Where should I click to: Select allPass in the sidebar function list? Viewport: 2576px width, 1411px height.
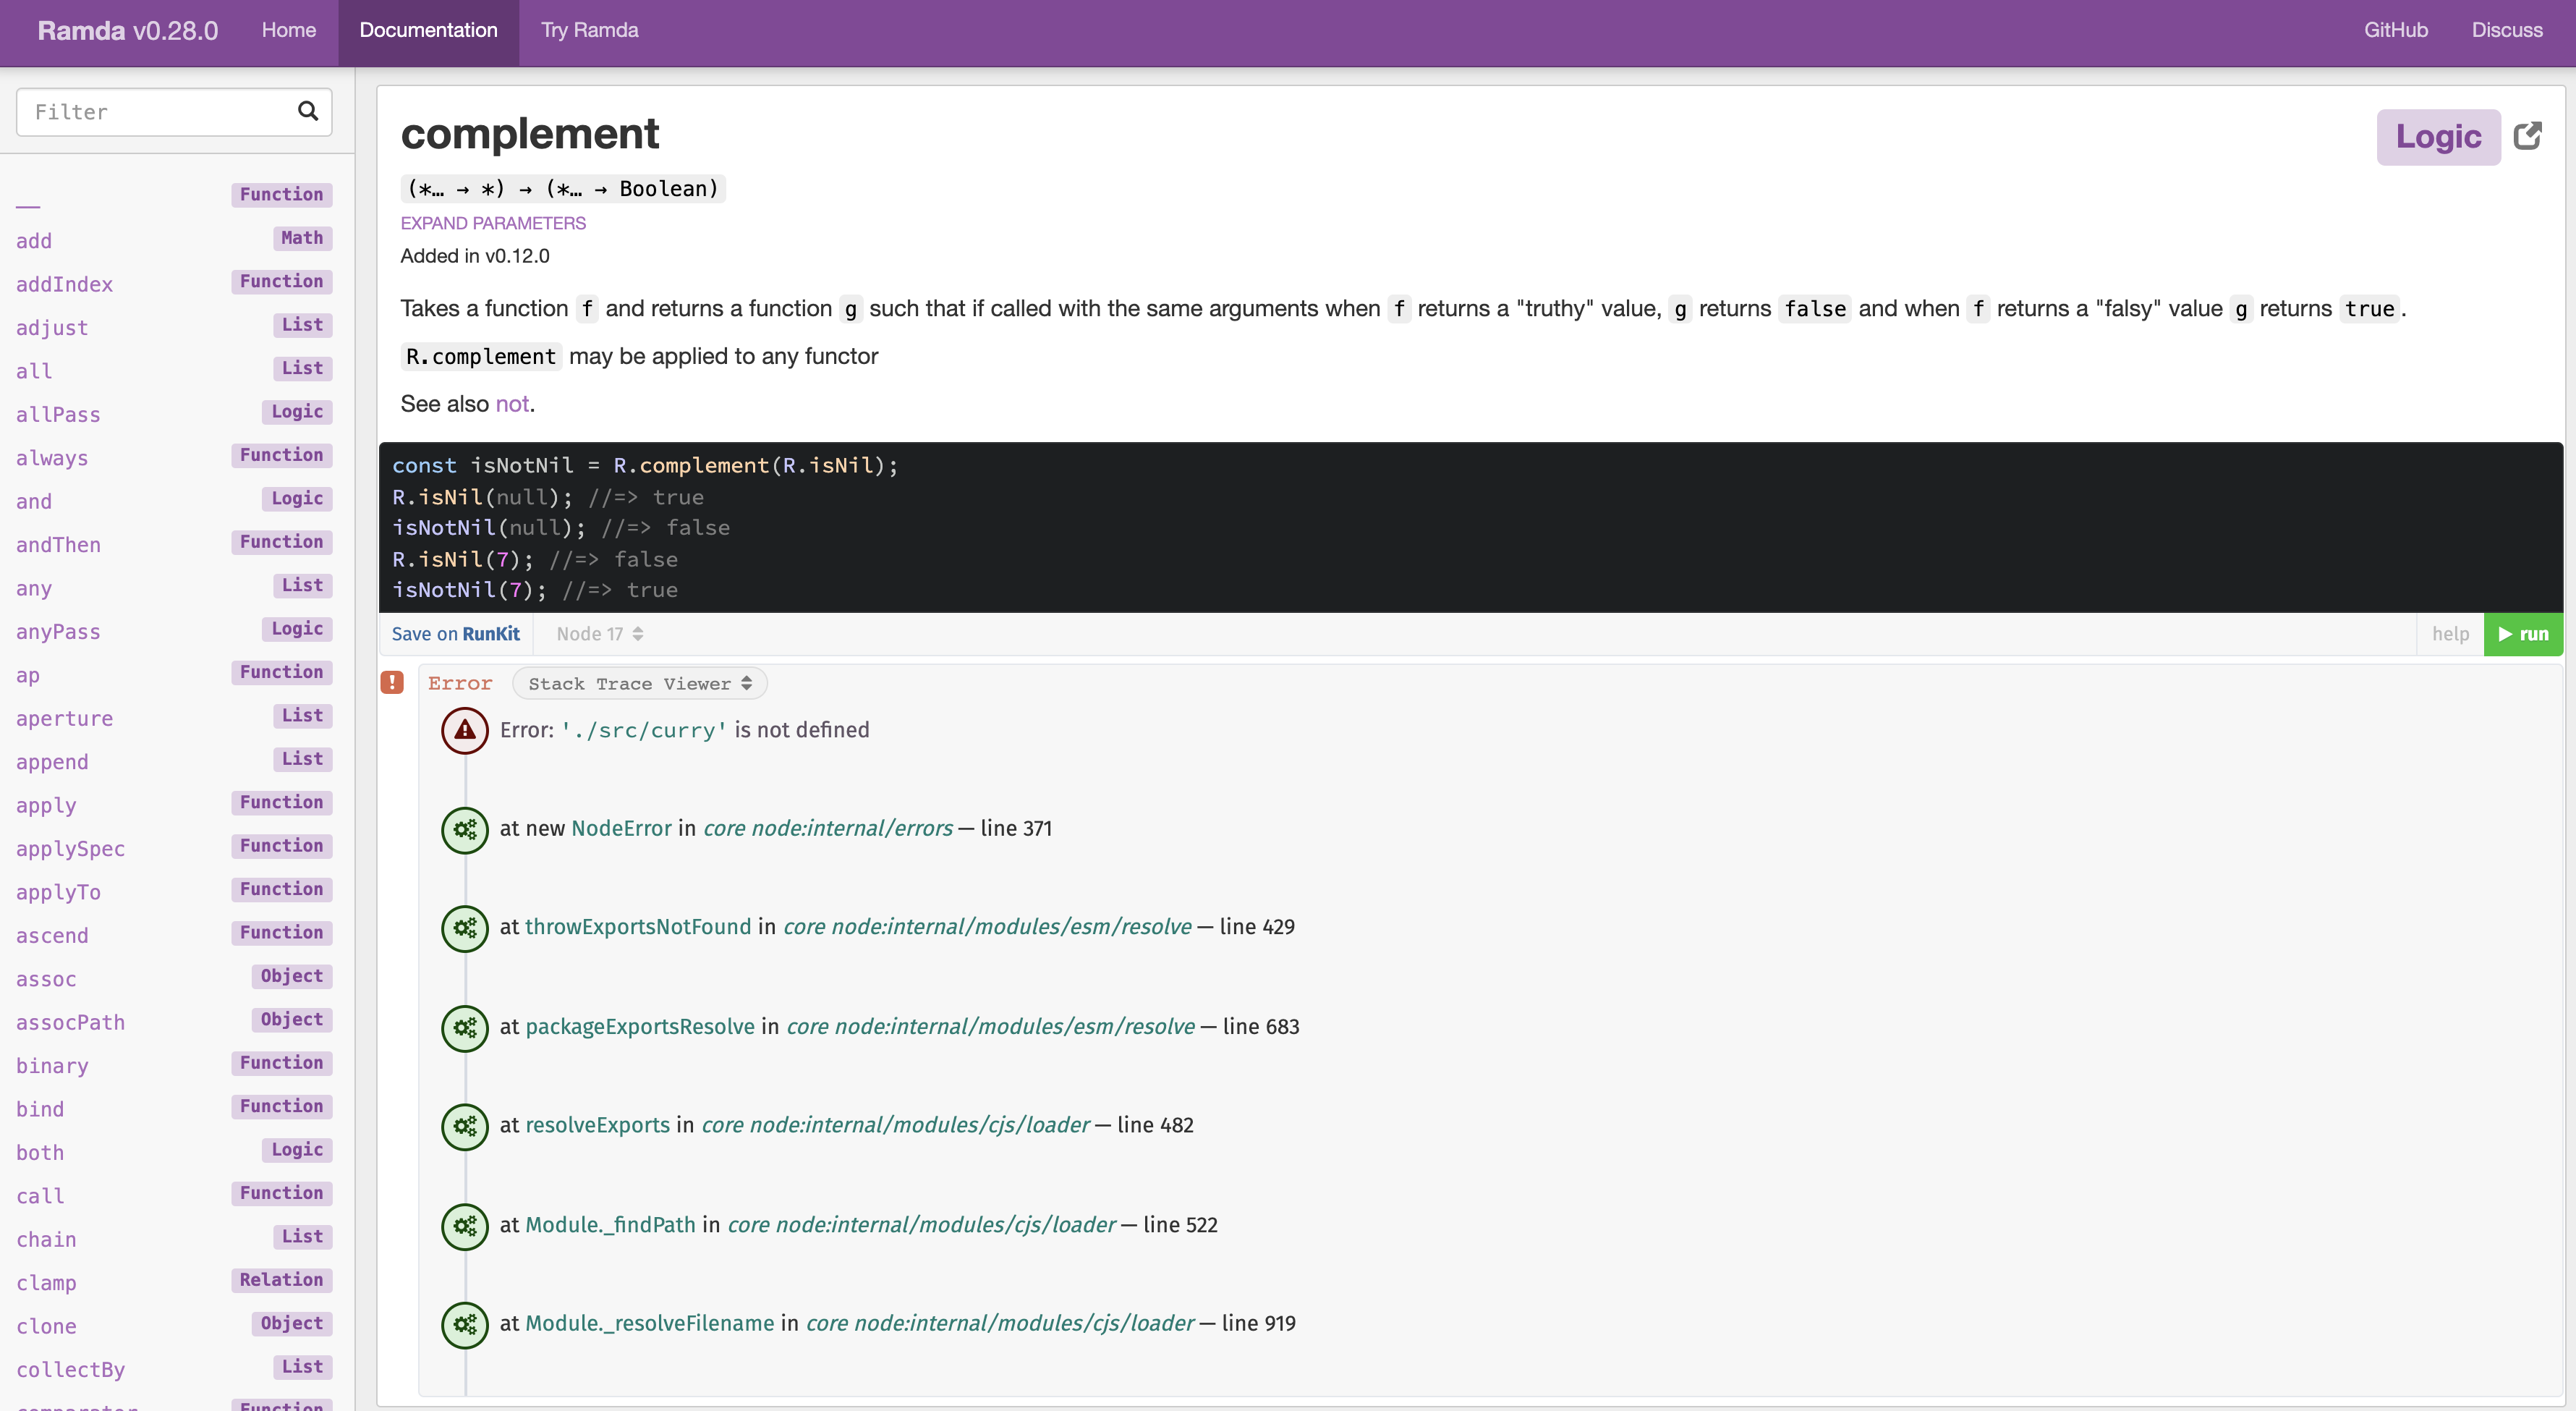pyautogui.click(x=58, y=414)
